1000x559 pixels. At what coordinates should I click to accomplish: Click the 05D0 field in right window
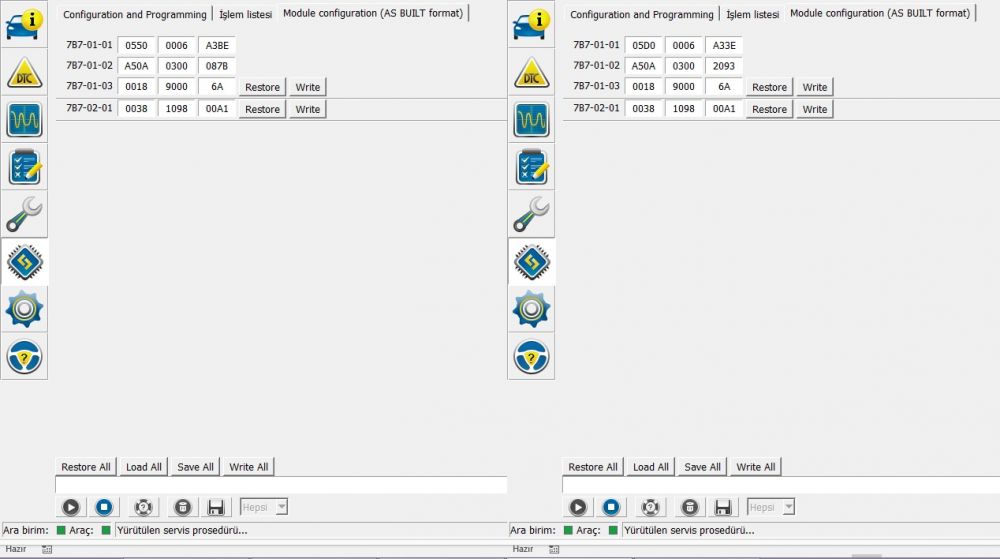[643, 45]
